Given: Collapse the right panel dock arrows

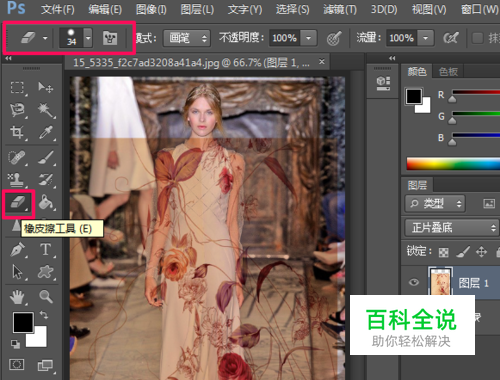Looking at the screenshot, I should coord(392,58).
